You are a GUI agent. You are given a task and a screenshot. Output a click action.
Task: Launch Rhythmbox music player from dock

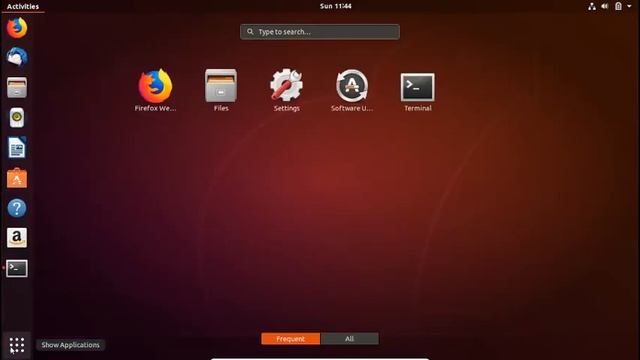17,118
